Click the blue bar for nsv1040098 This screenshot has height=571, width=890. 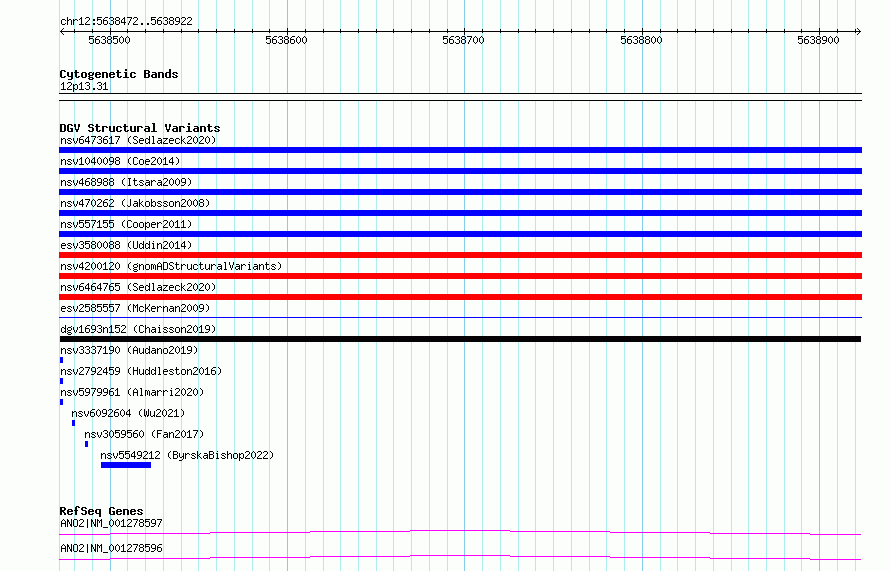point(460,171)
